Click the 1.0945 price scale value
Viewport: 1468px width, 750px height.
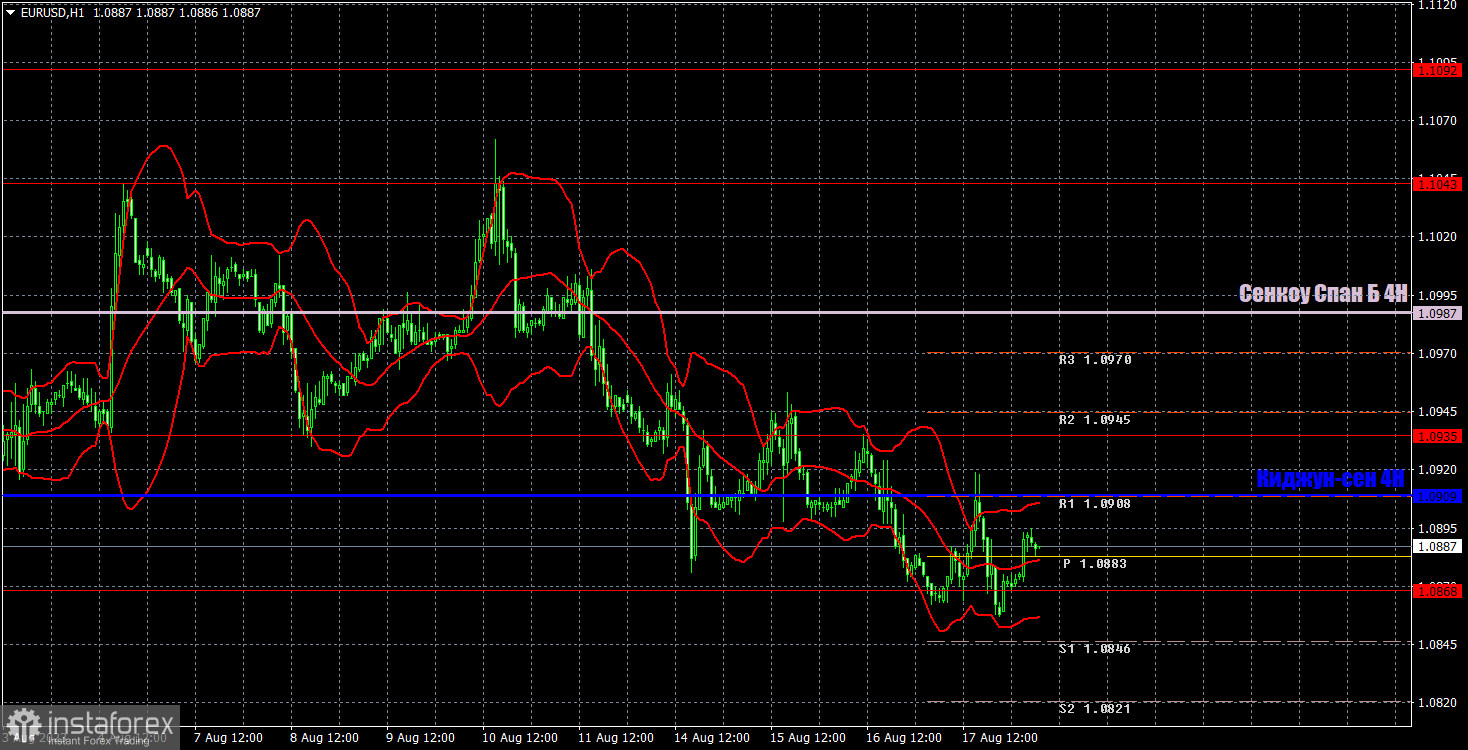(1438, 411)
